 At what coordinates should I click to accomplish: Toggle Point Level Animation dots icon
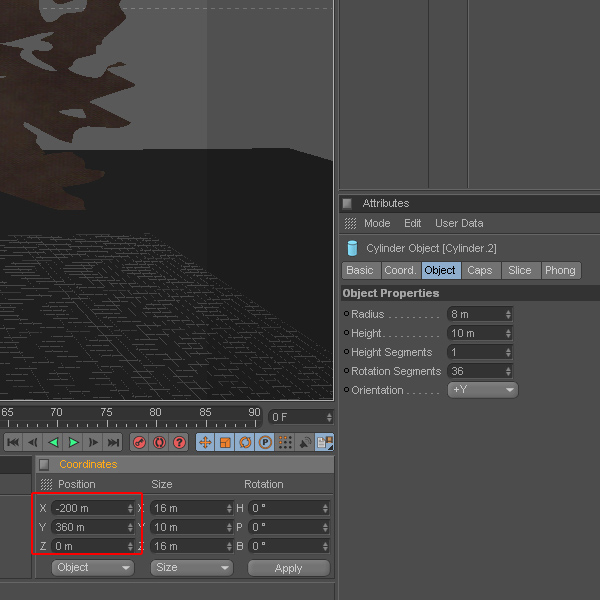[285, 442]
